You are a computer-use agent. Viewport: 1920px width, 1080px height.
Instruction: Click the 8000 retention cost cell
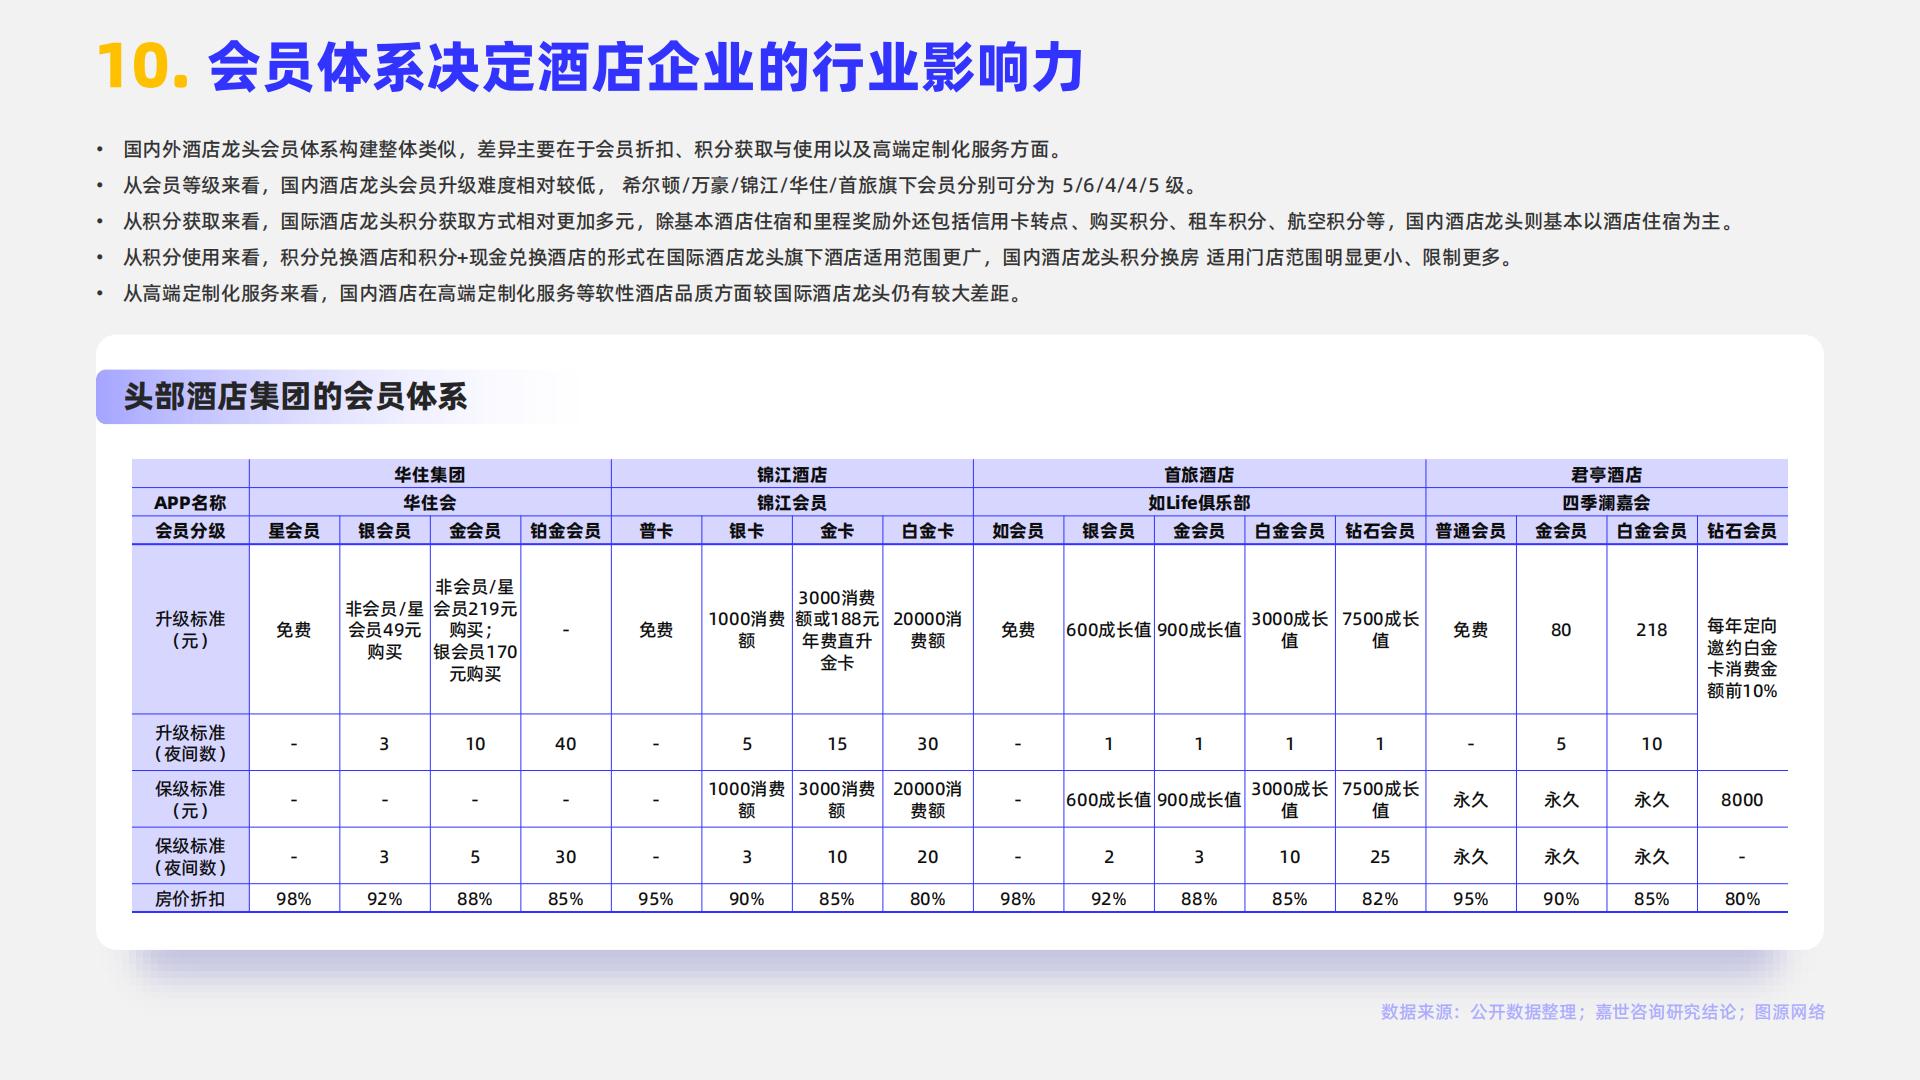1742,800
